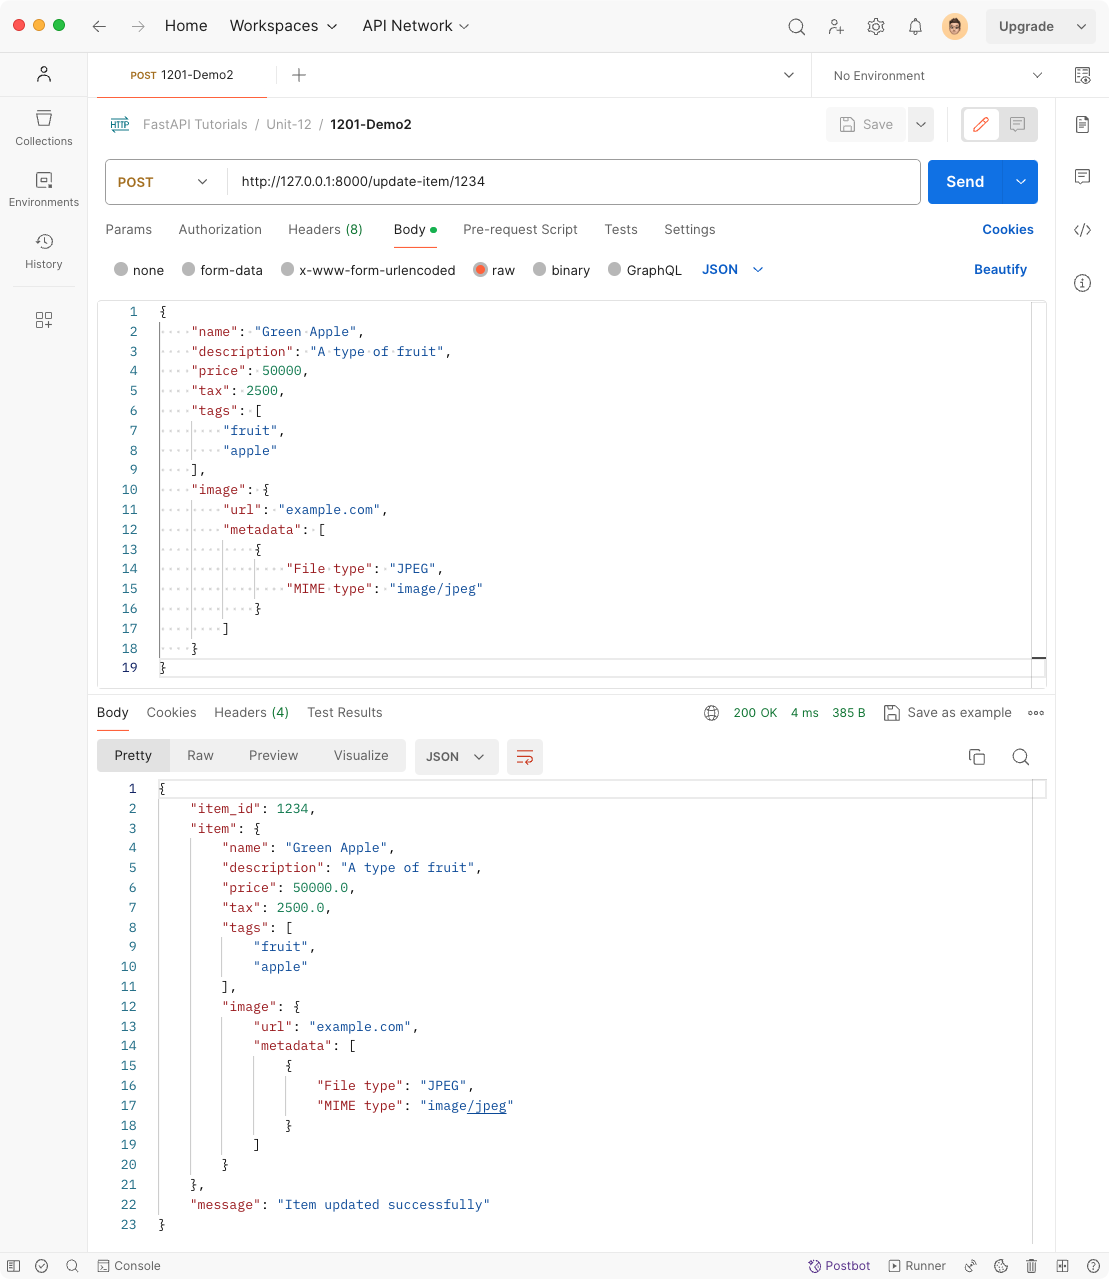Open the response JSON format dropdown

pos(455,757)
